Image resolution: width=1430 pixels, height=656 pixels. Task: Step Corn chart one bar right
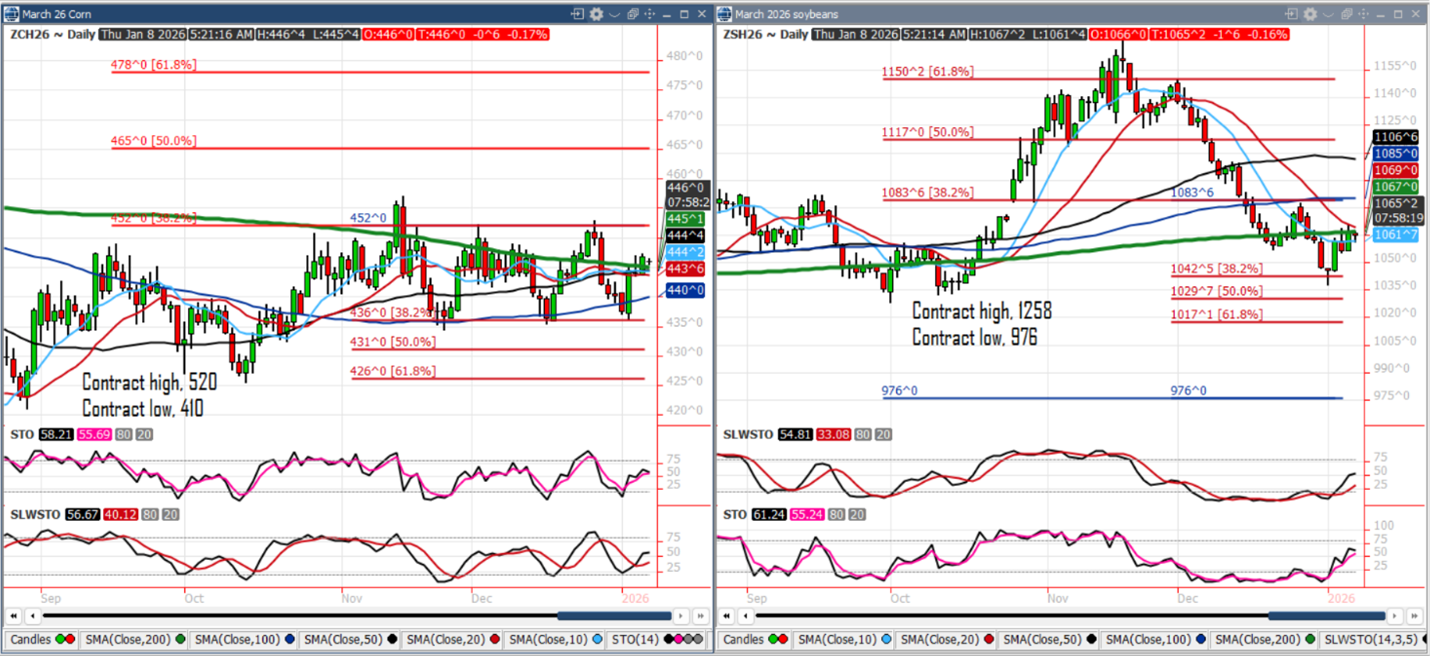coord(681,616)
